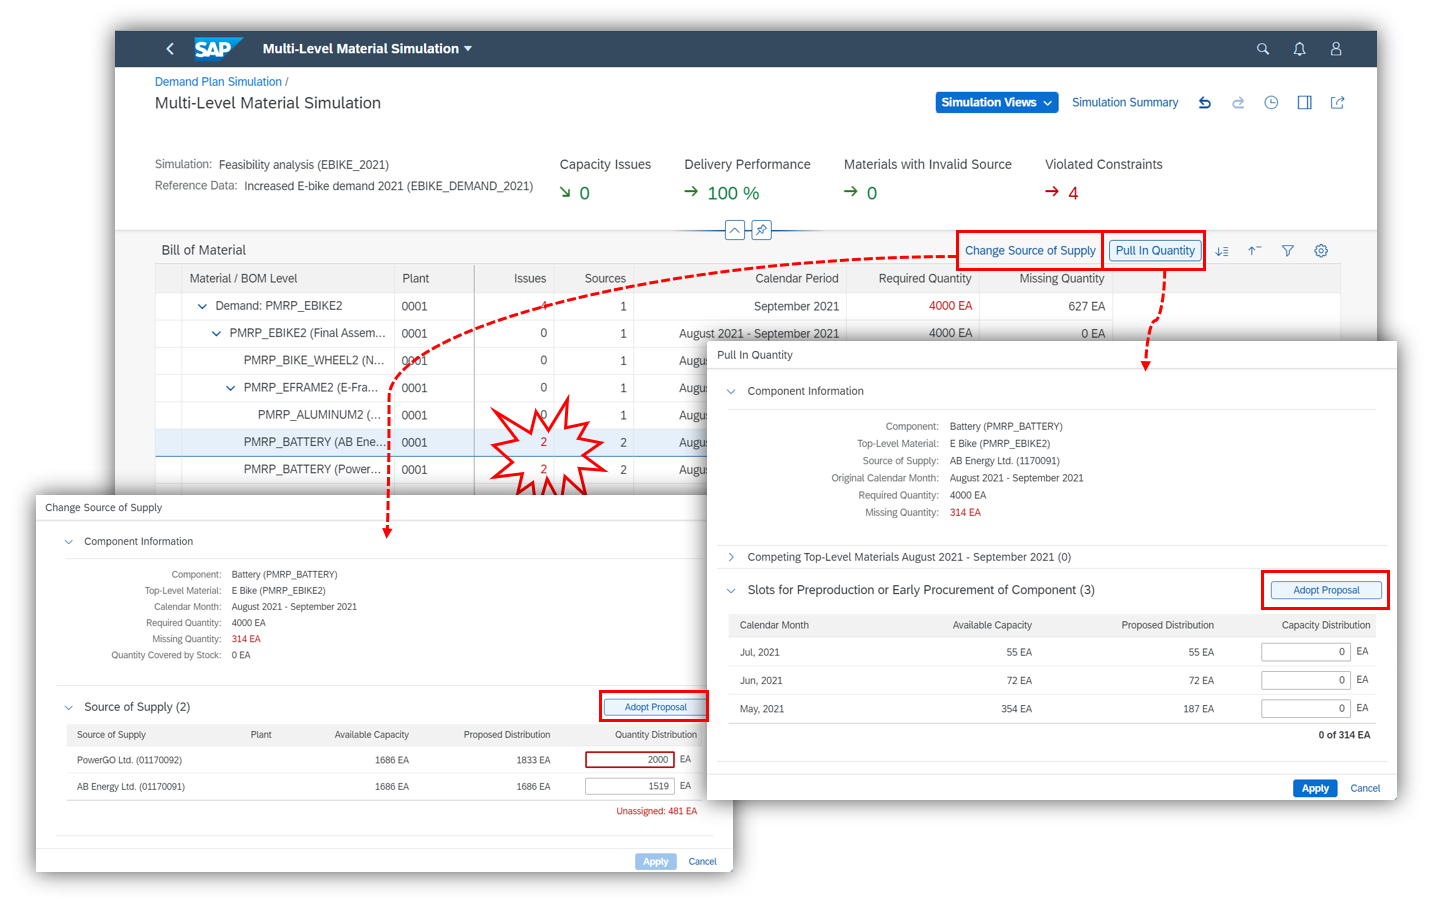Go back using the header arrow
Screen dimensions: 1432x911
[x=170, y=48]
